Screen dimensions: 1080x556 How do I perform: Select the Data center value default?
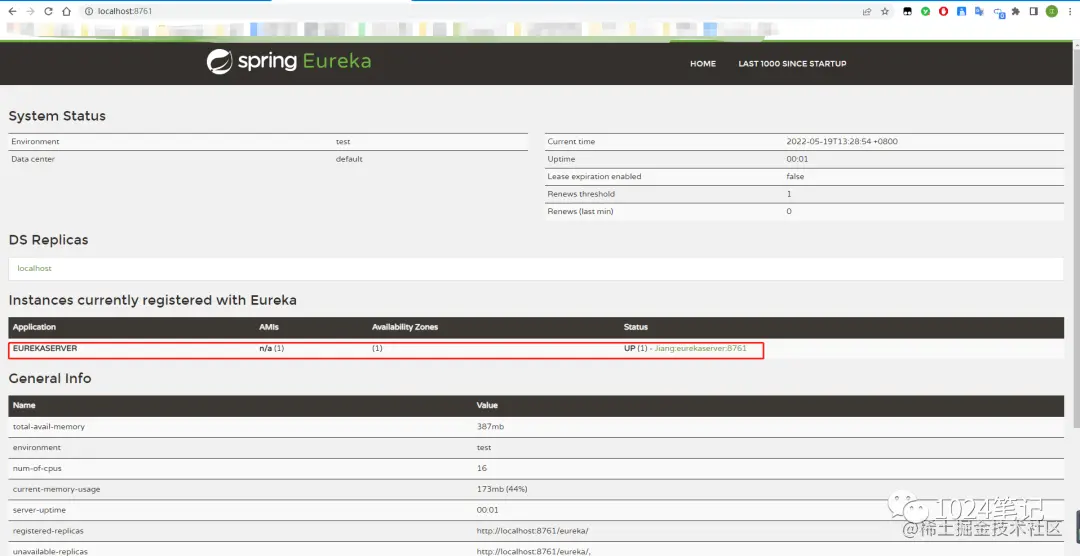point(349,159)
